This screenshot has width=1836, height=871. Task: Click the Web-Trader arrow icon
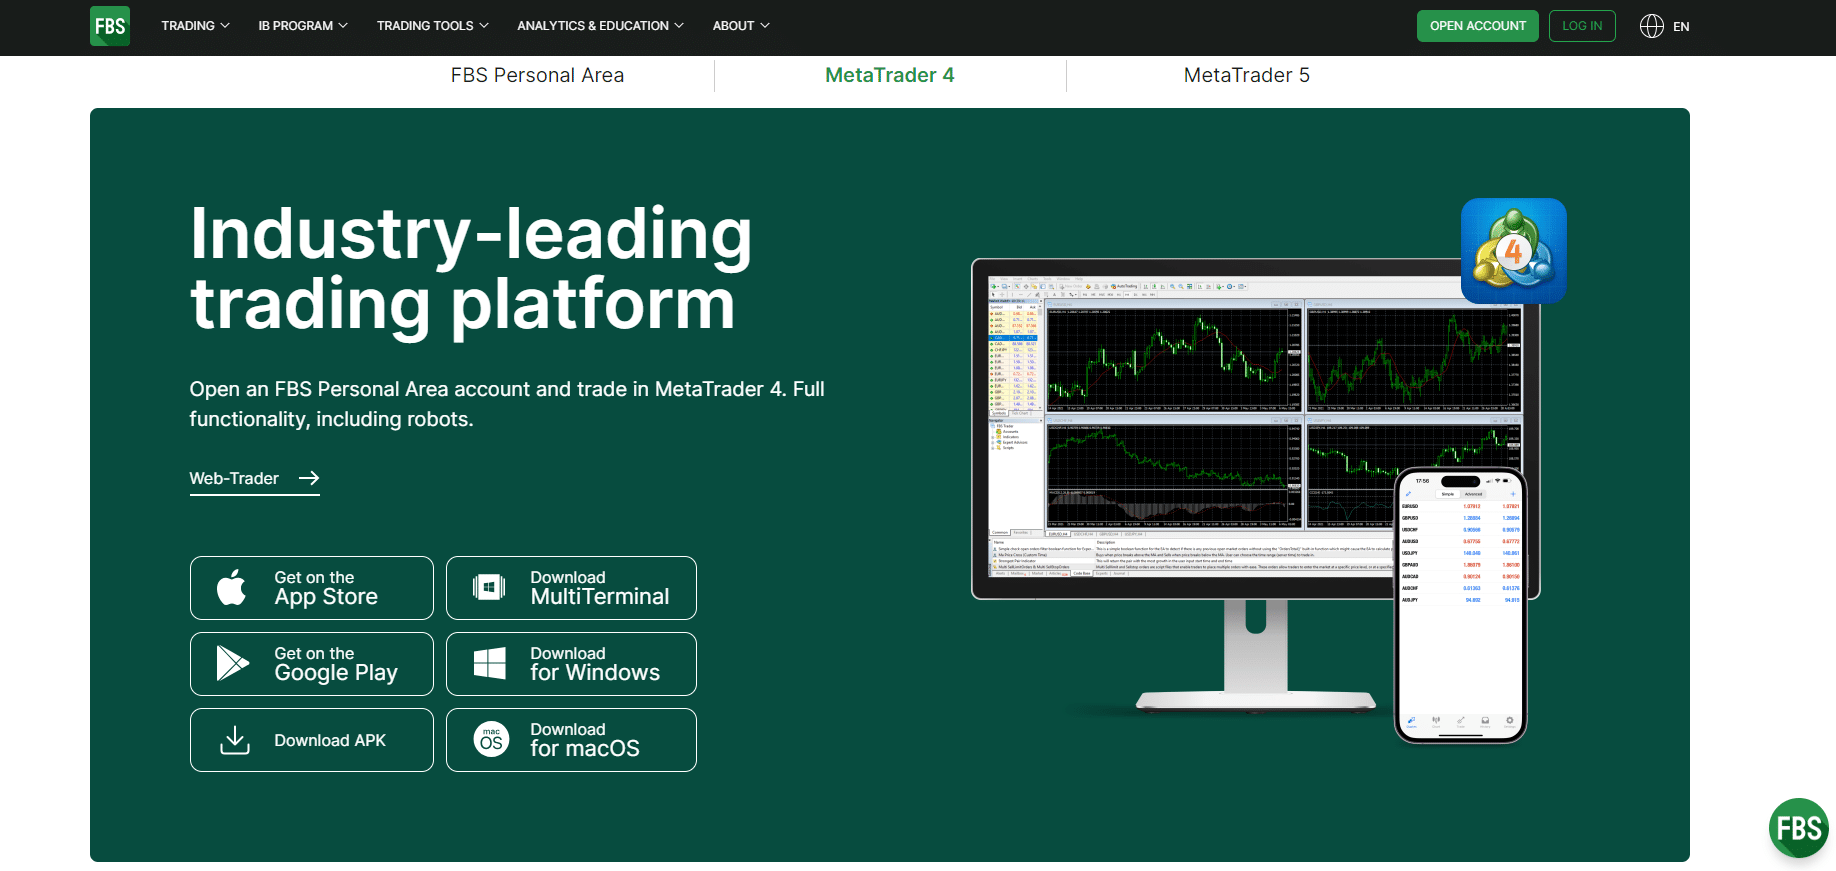(x=309, y=478)
